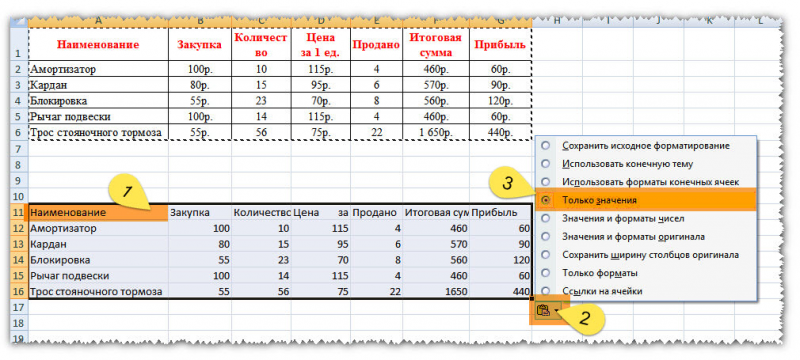800x360 pixels.
Task: Select red header cell 'Прибыль'
Action: (x=500, y=44)
